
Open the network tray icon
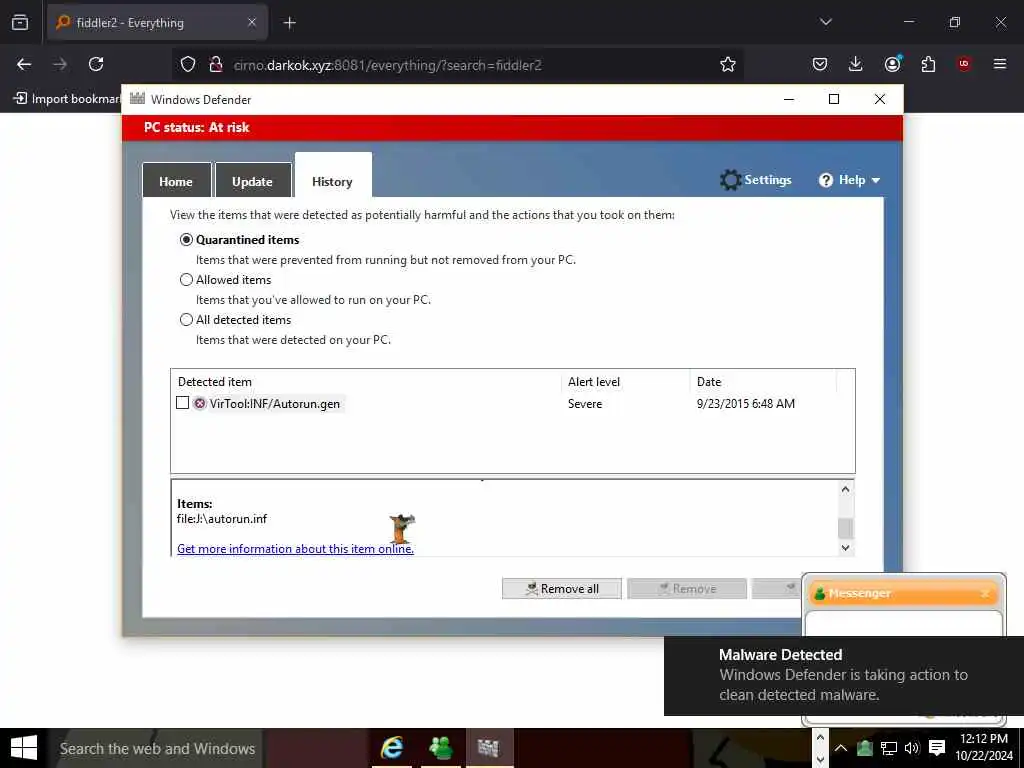[888, 748]
